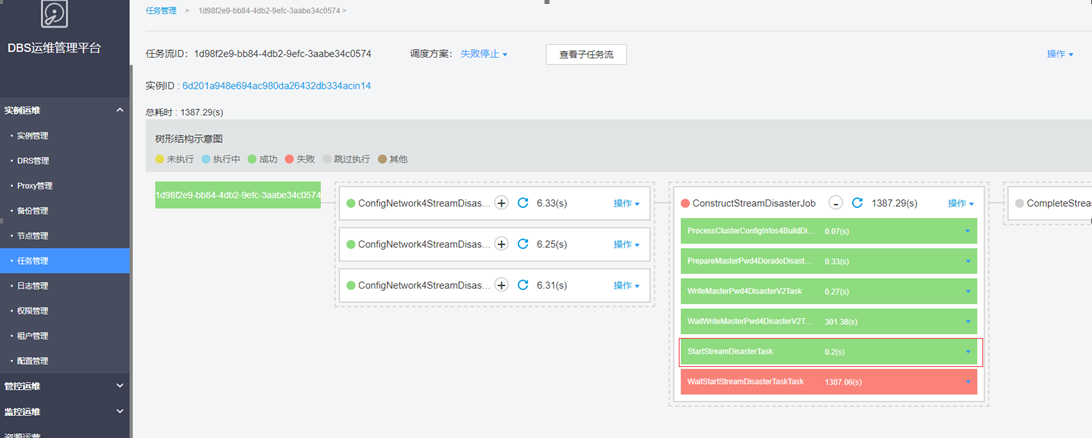Click refresh icon on ConstructStreamDisasterJob
This screenshot has width=1092, height=438.
857,203
